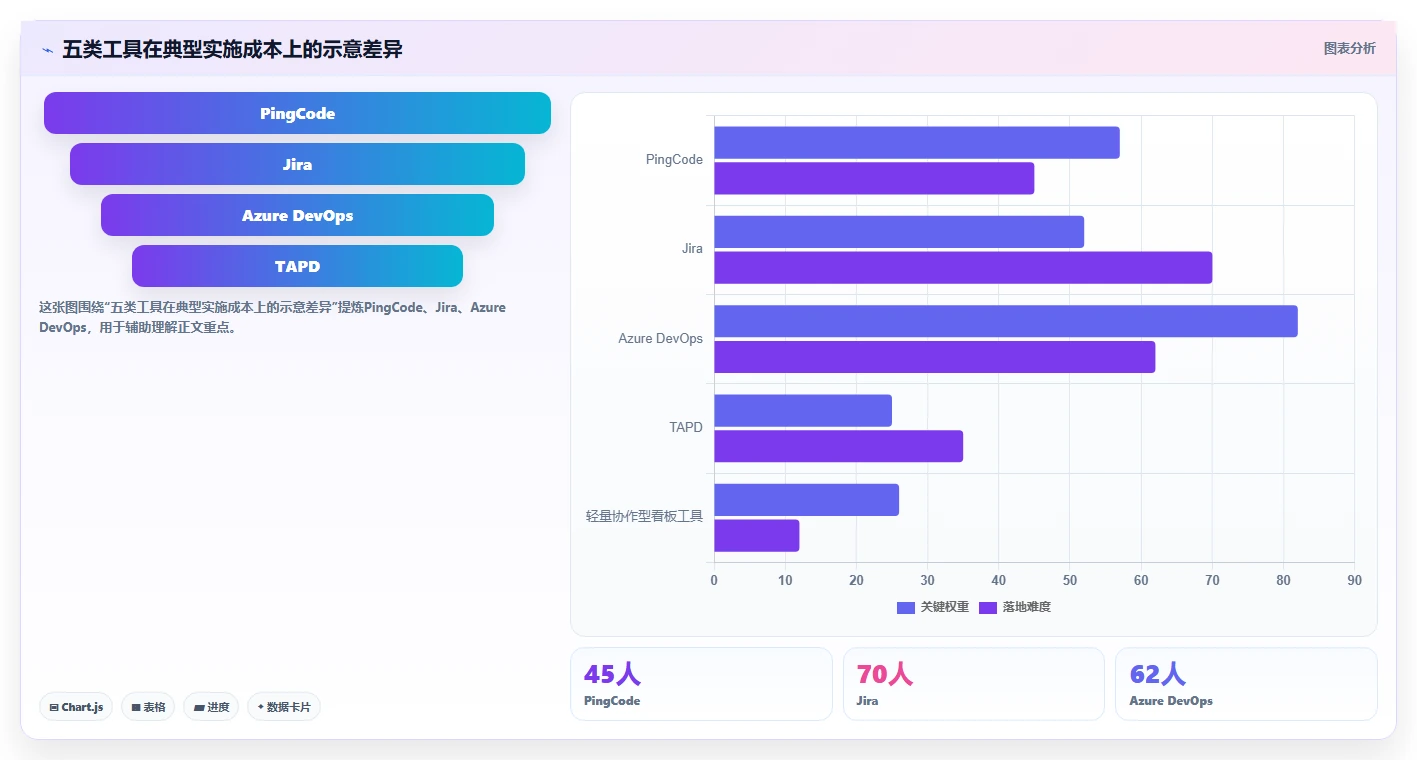Click the 进度 tag chip
Screen dimensions: 1417x760
(211, 707)
